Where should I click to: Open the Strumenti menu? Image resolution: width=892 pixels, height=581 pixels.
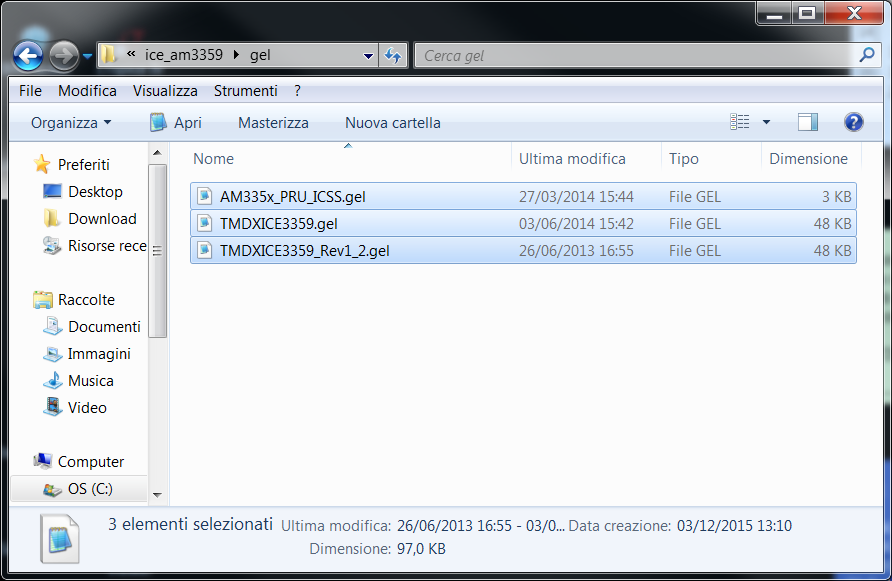(x=246, y=91)
